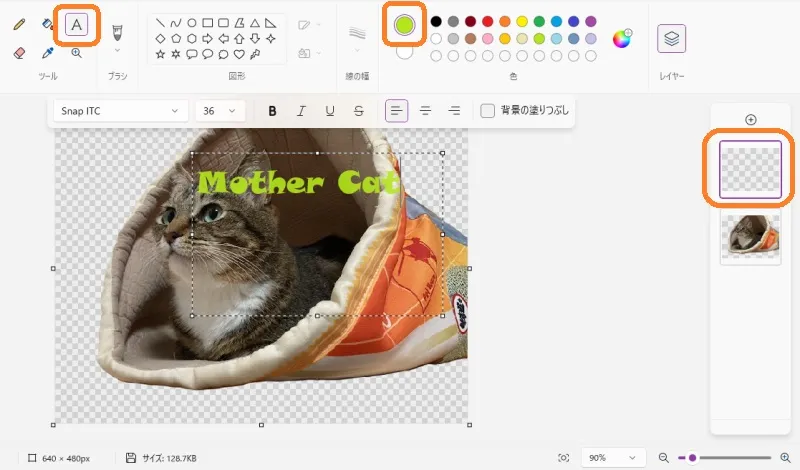Open the line width selector
The width and height of the screenshot is (800, 470).
point(357,39)
